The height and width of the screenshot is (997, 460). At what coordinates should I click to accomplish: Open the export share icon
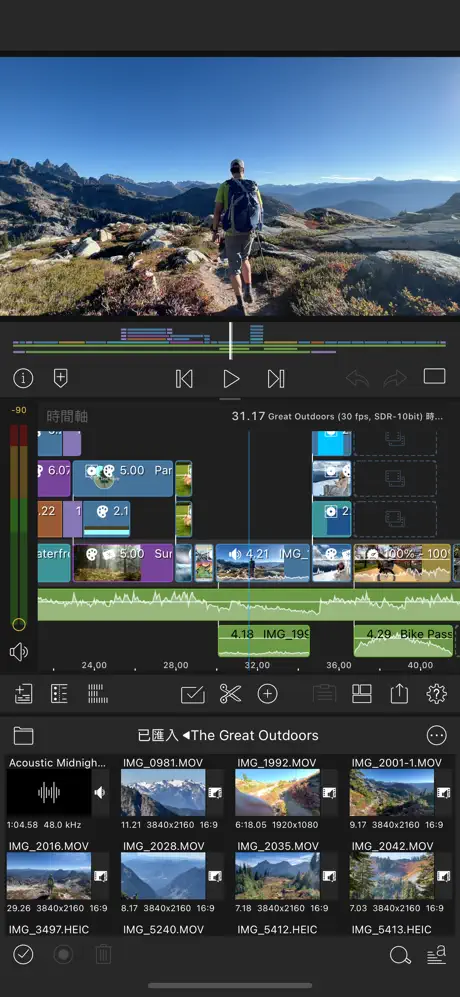point(399,694)
